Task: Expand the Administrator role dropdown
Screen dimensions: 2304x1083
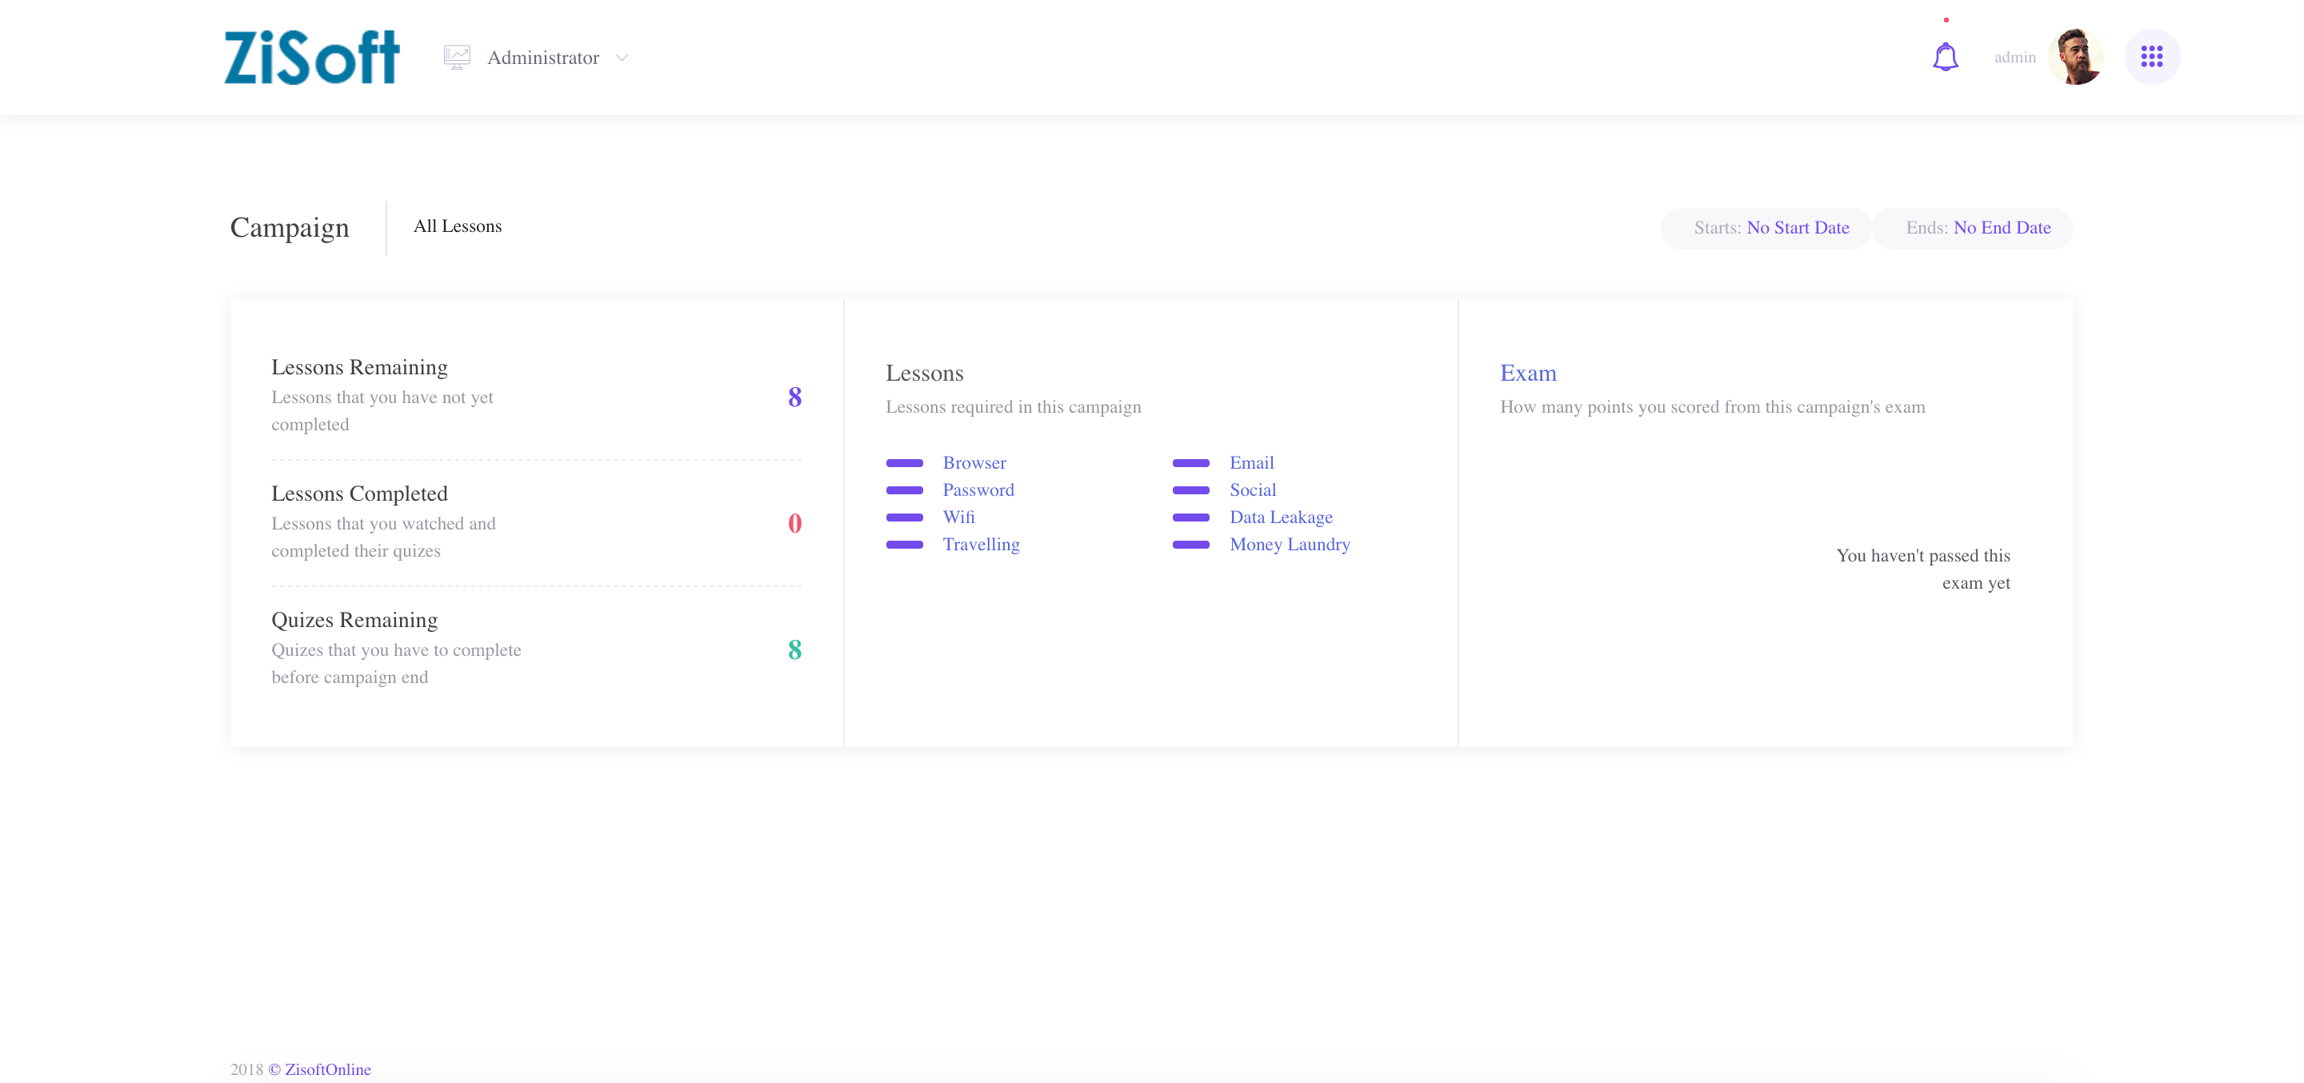Action: (543, 58)
